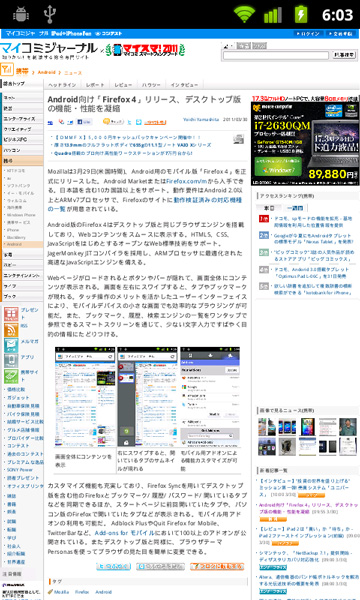Viewport: 360px width, 600px height.
Task: Click the search submit button
Action: click(344, 55)
